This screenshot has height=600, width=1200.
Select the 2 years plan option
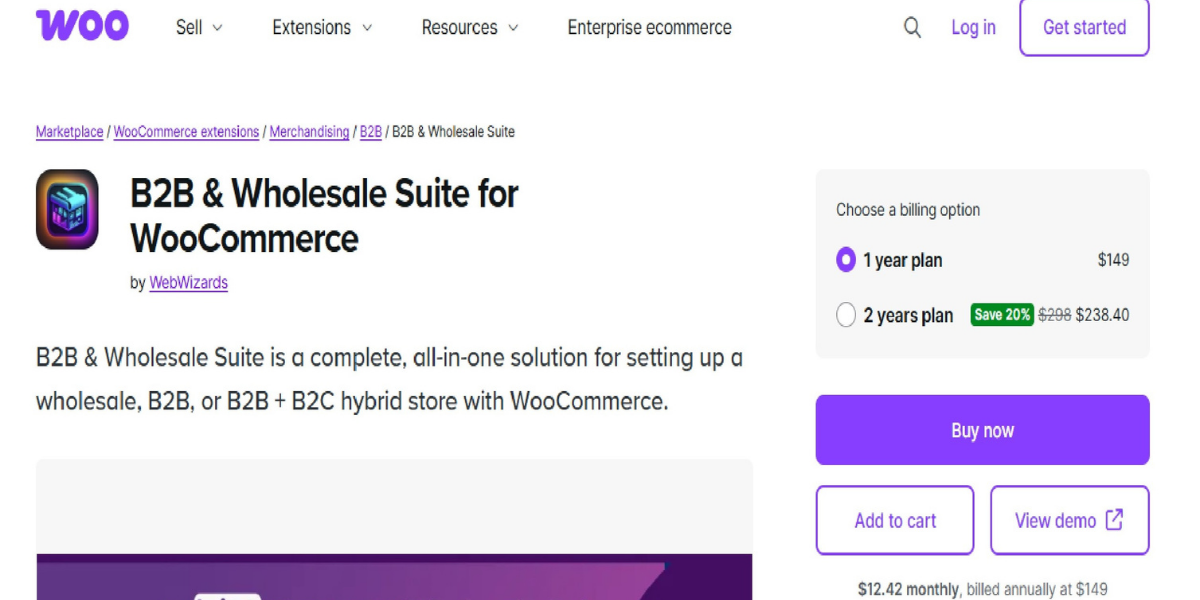point(846,315)
